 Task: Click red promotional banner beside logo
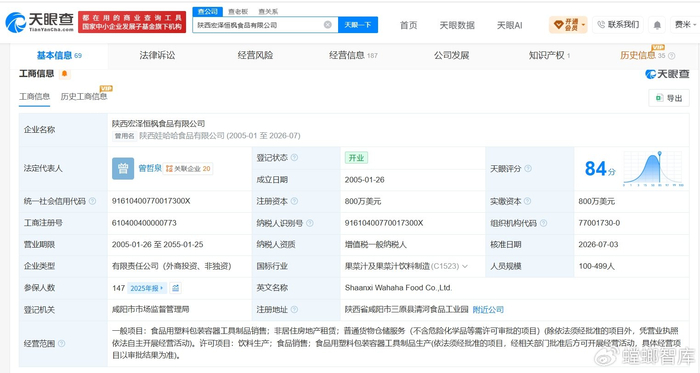click(132, 22)
